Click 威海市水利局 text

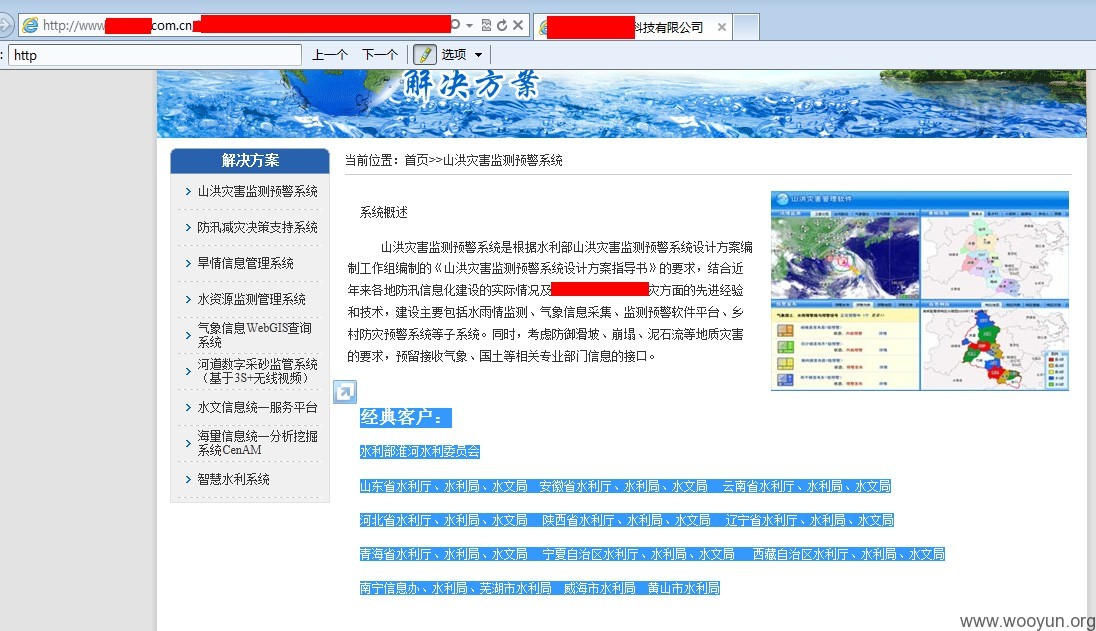pyautogui.click(x=600, y=588)
